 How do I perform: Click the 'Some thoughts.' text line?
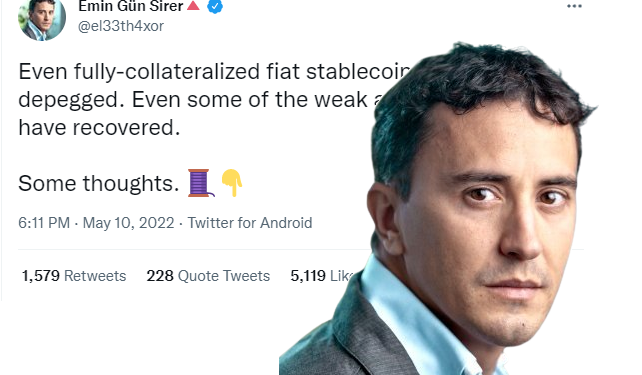(x=99, y=183)
